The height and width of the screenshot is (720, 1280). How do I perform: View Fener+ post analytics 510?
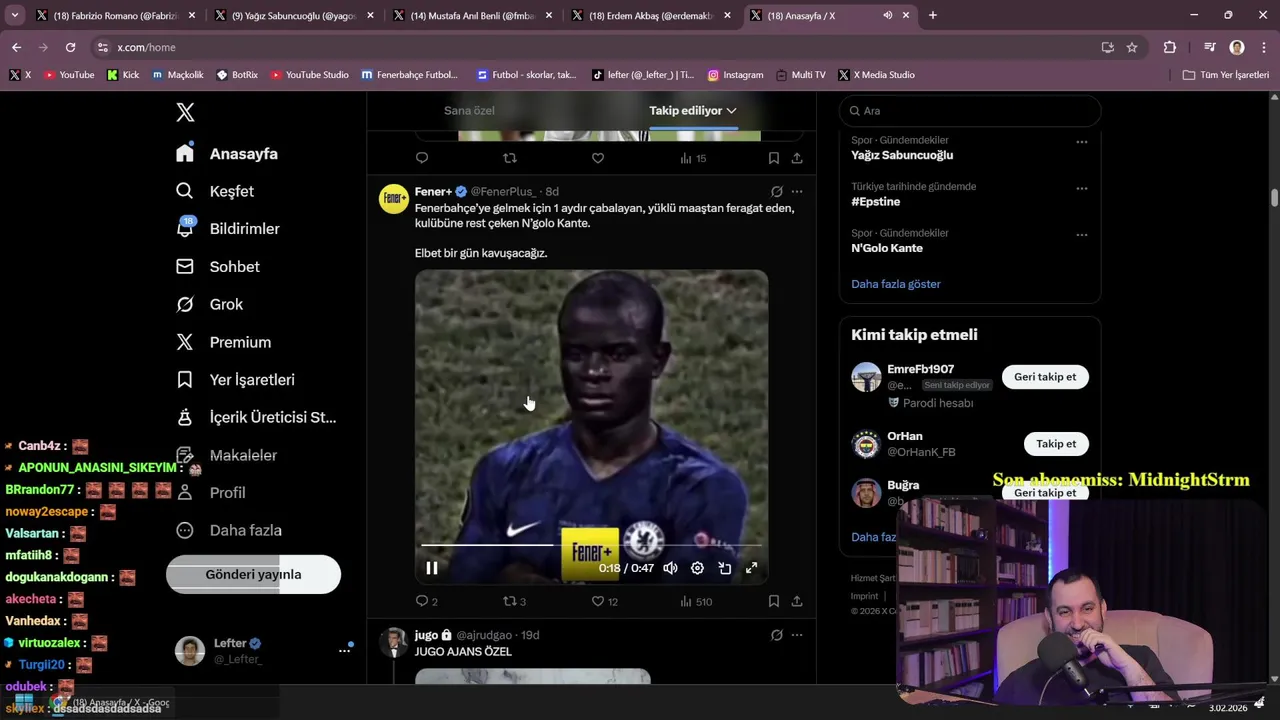(695, 601)
